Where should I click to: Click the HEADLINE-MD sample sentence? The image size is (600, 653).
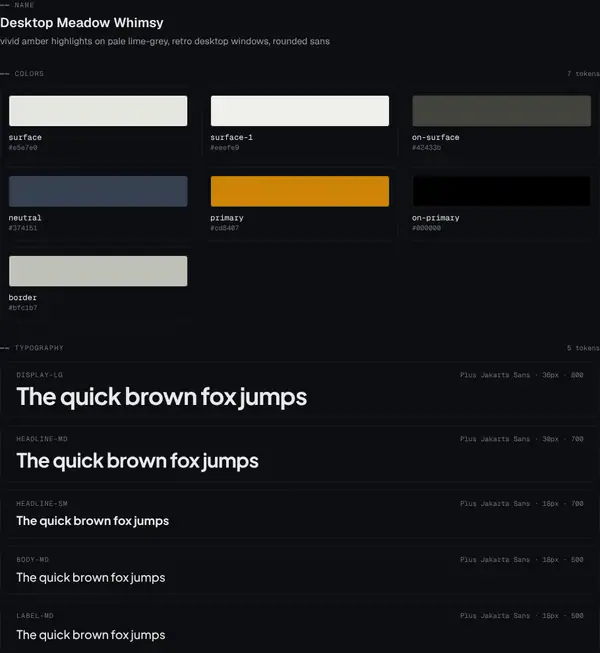pos(137,461)
